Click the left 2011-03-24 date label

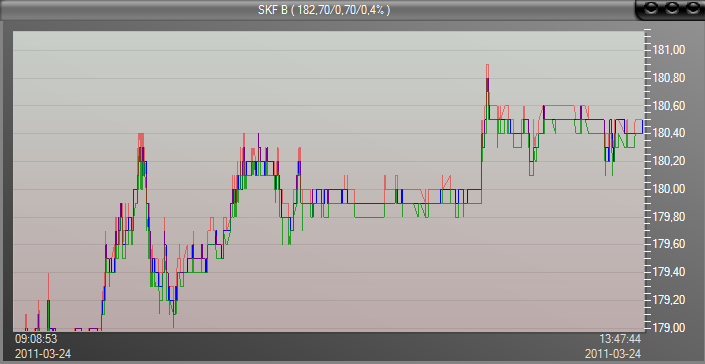[43, 353]
